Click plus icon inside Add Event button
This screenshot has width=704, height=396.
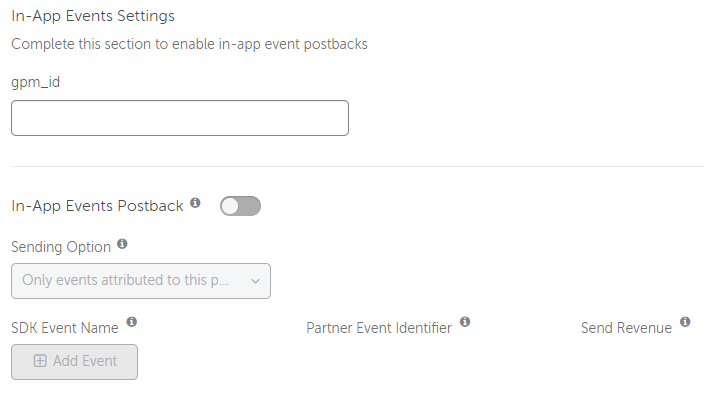[x=40, y=361]
